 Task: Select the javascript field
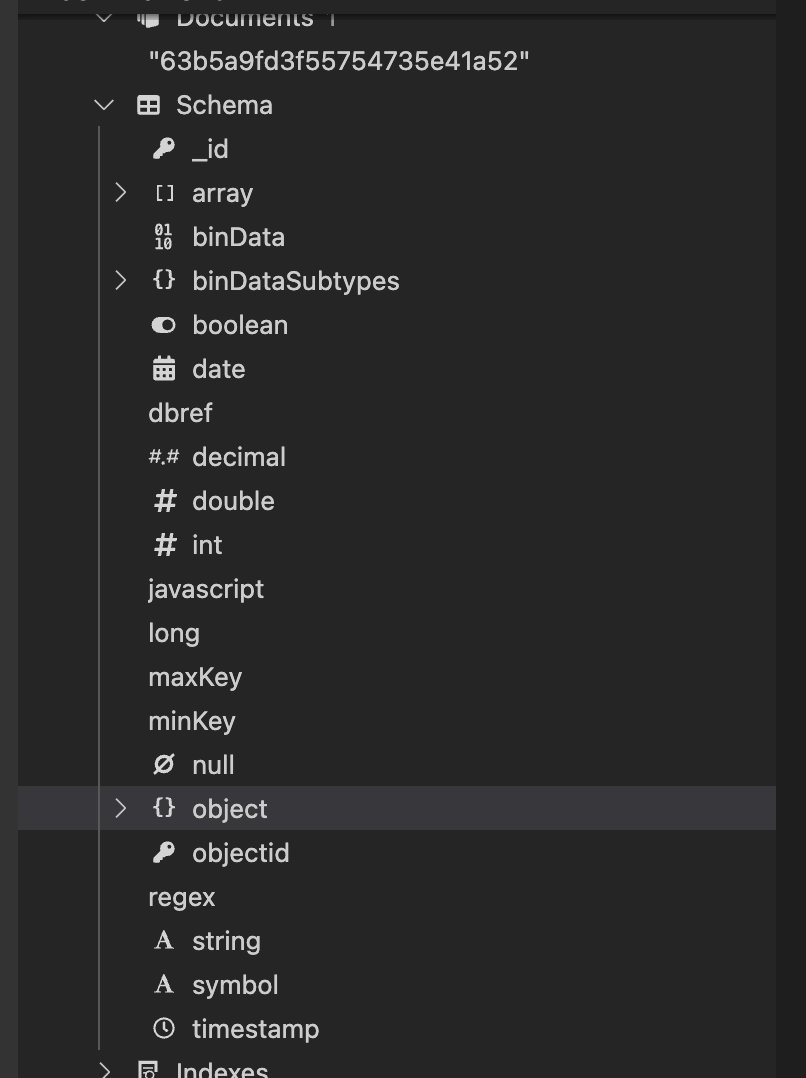[206, 589]
